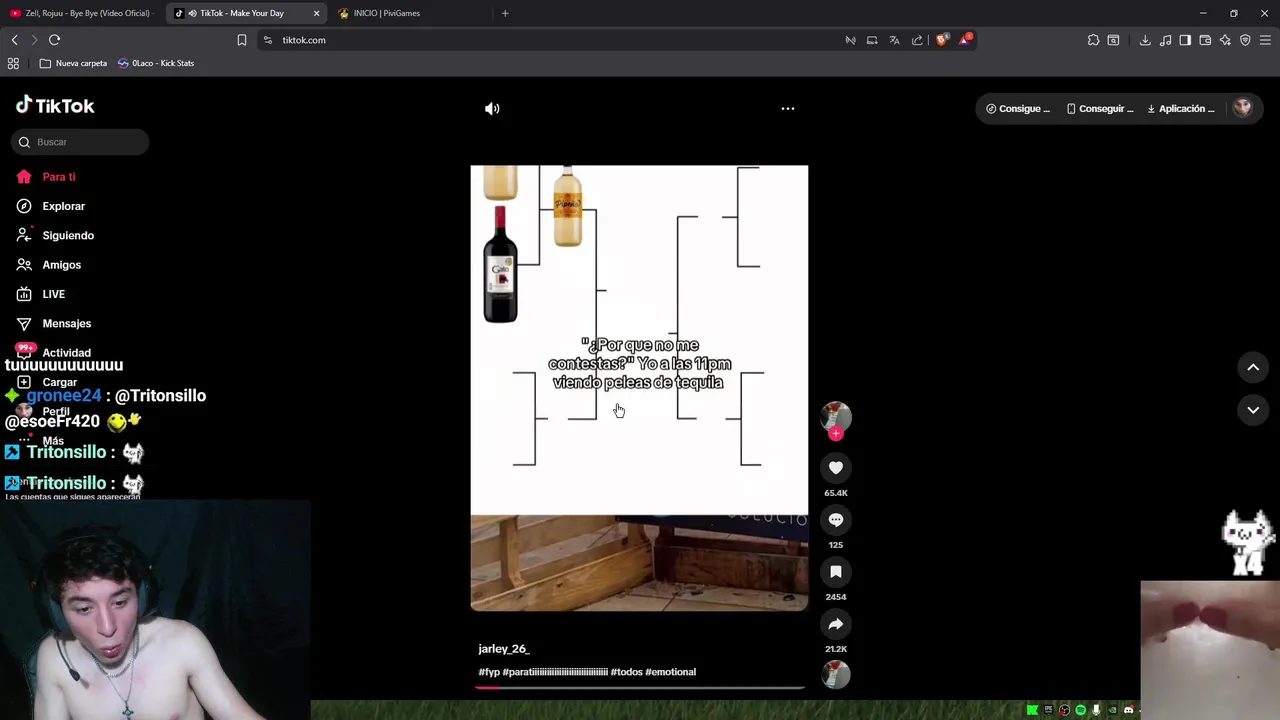Click the Aplicación download button
This screenshot has width=1280, height=720.
1181,109
